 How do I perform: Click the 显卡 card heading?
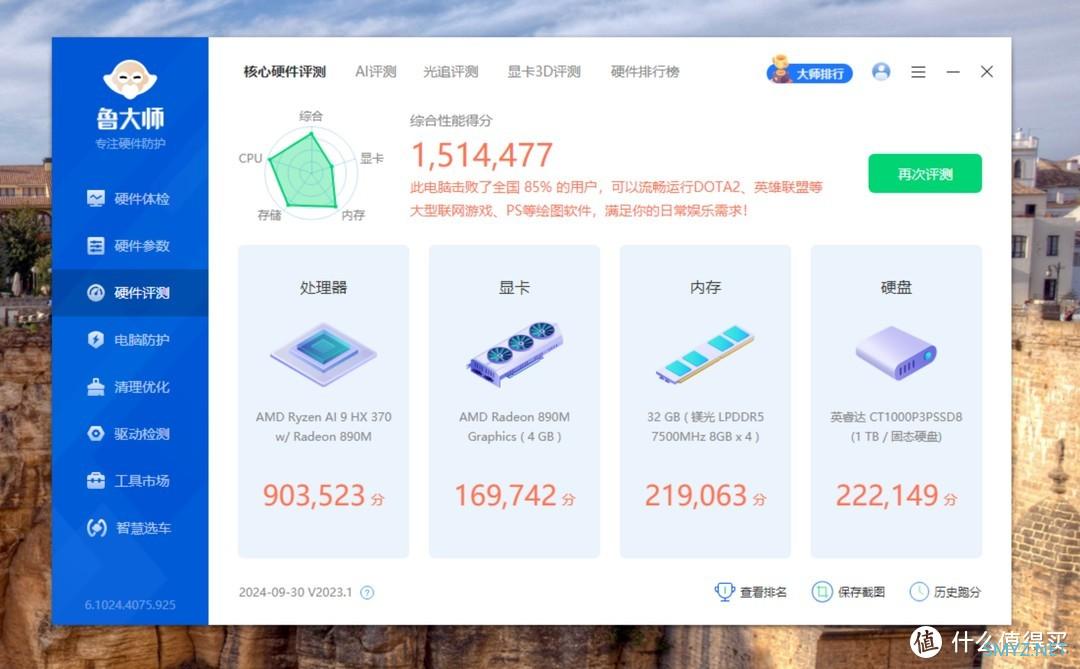pyautogui.click(x=515, y=287)
